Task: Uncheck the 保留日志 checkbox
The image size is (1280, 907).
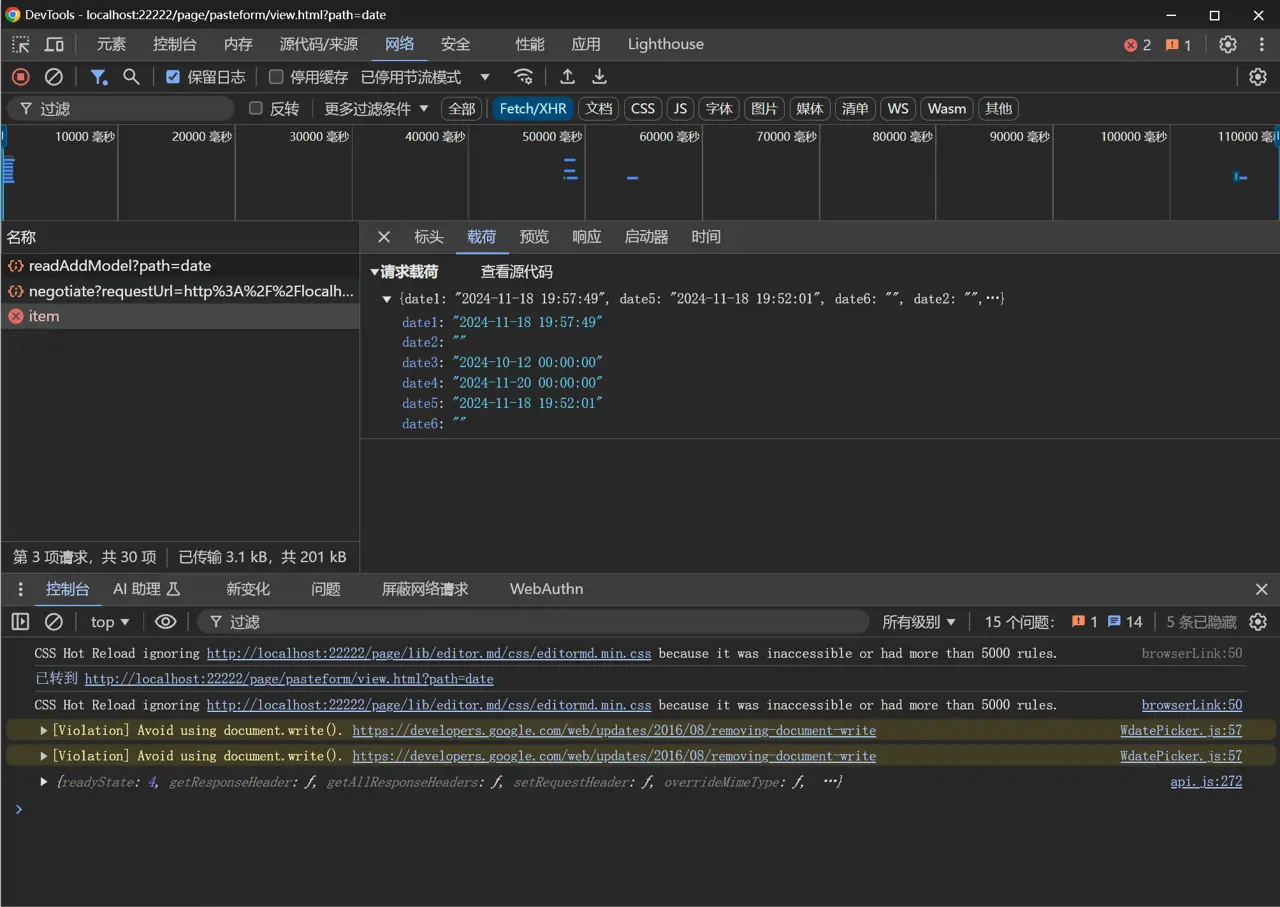Action: (173, 77)
